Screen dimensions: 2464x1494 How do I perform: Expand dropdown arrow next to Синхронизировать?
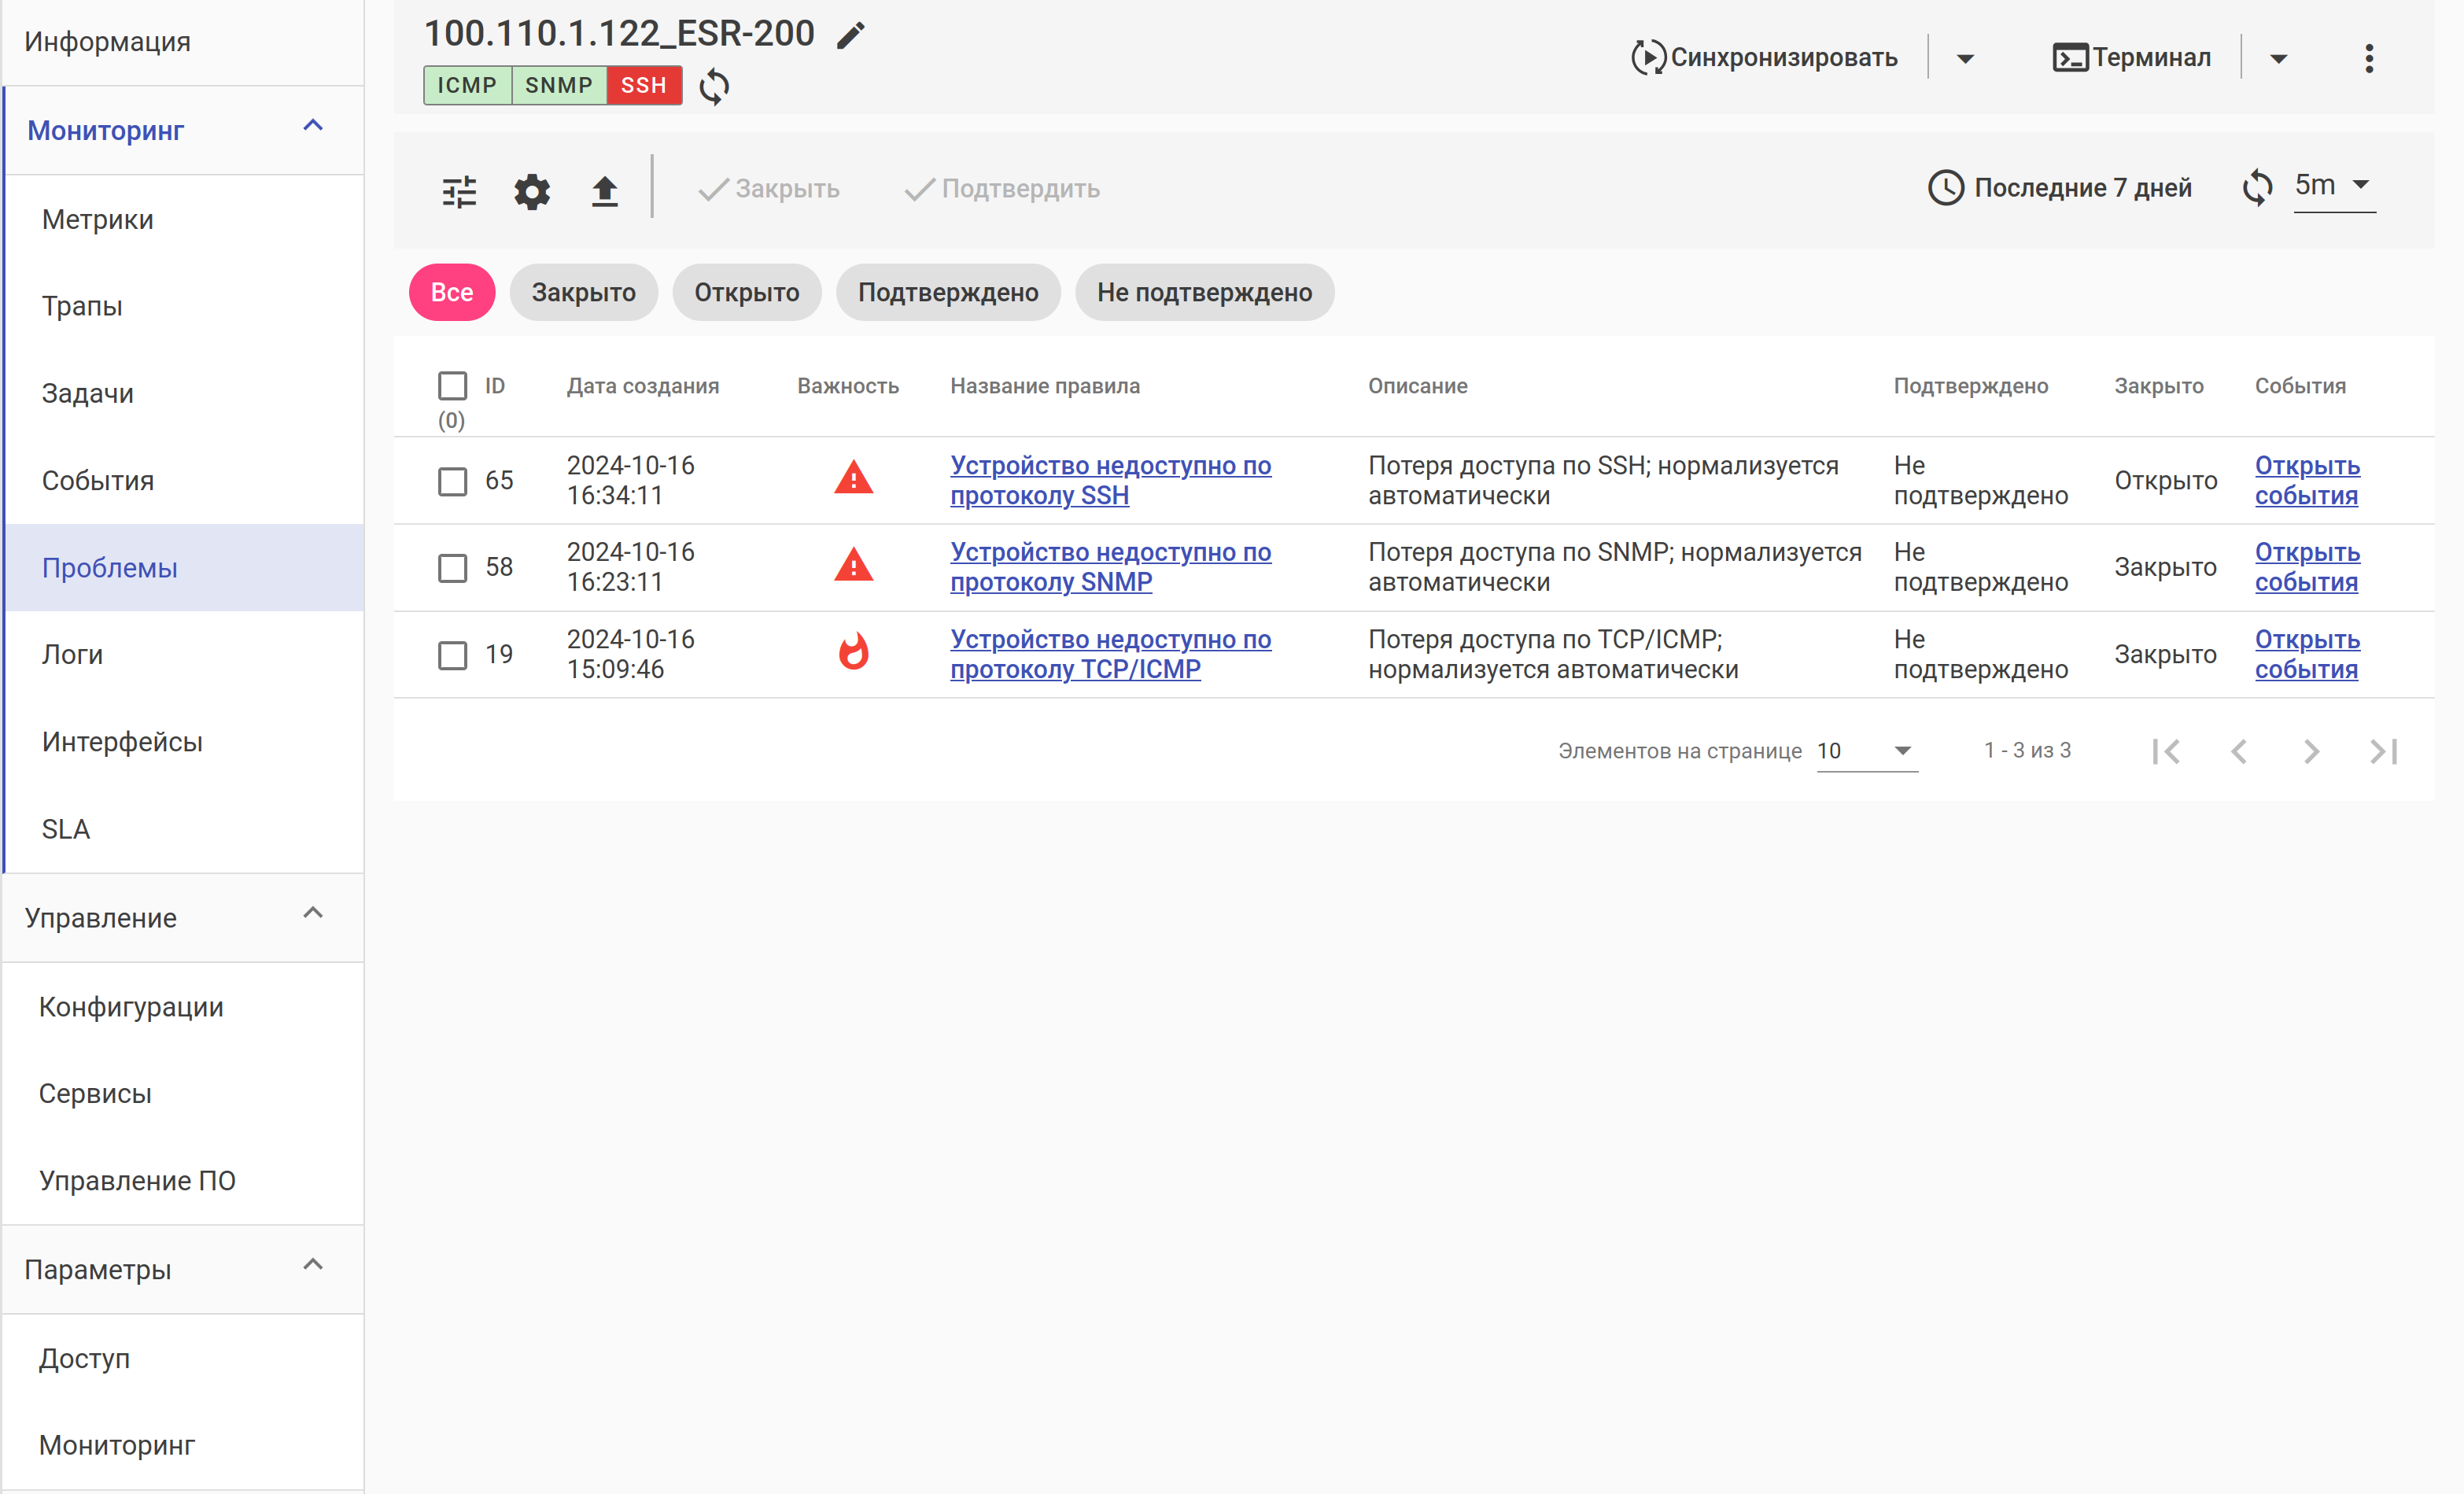[x=1964, y=58]
